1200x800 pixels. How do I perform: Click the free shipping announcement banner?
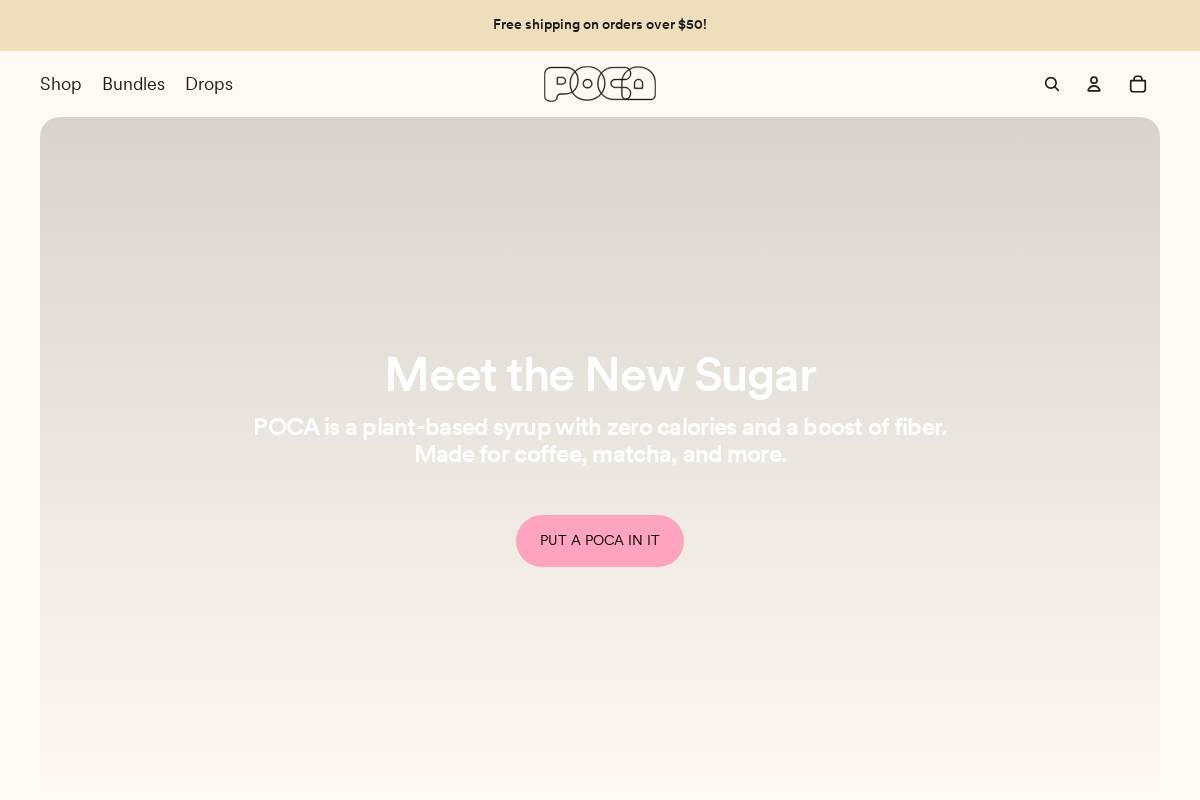(x=600, y=25)
